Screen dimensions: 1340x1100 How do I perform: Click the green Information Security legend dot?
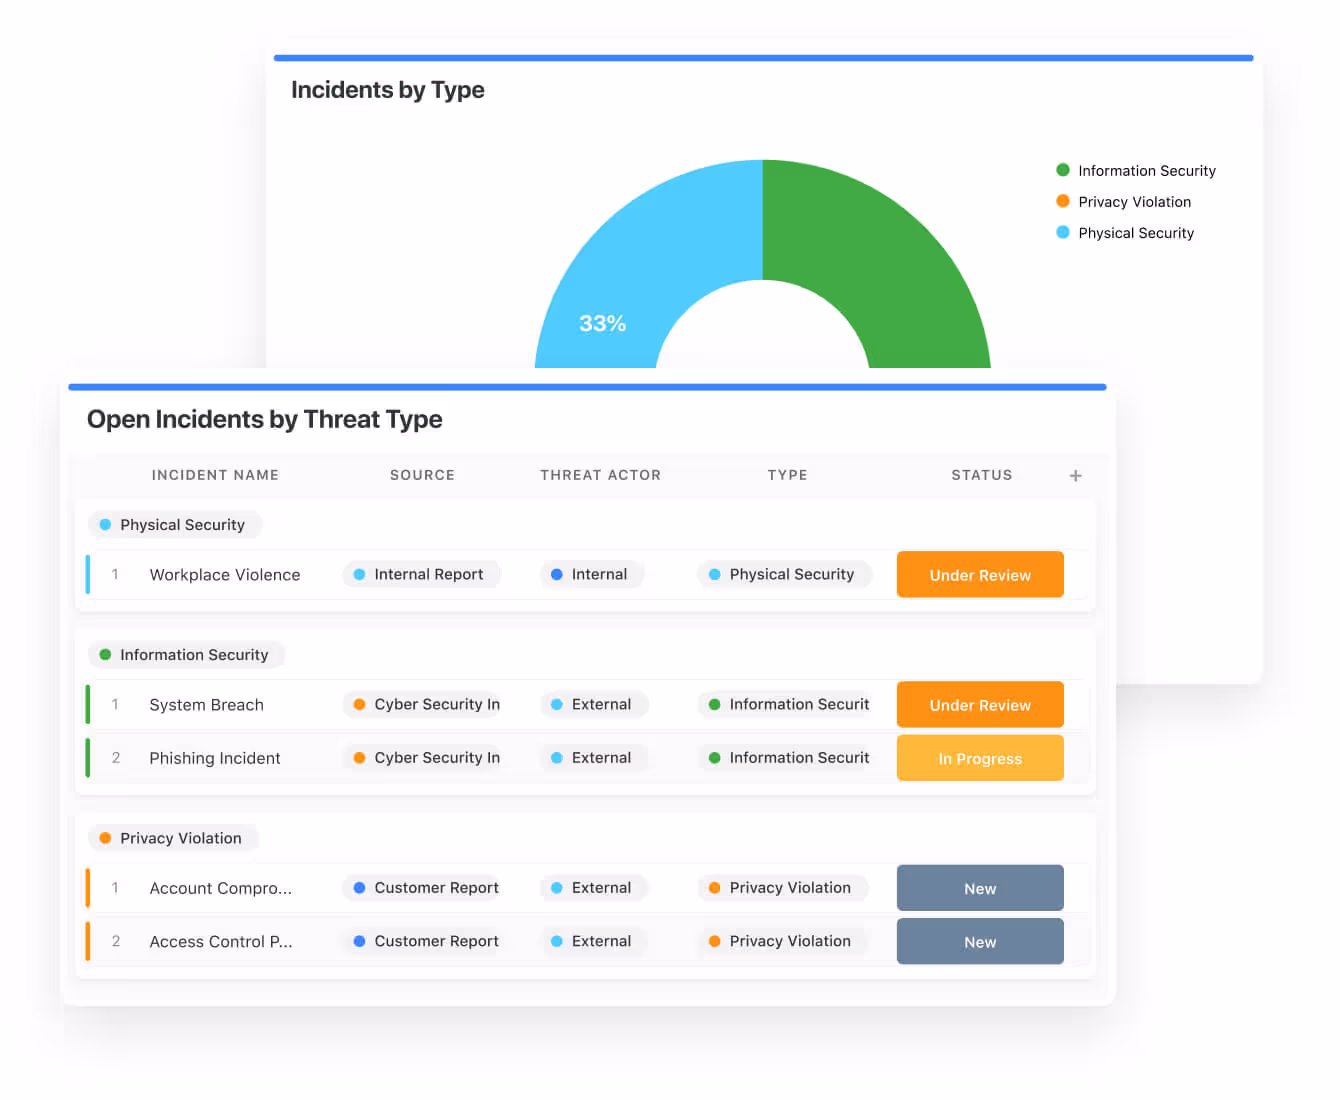[x=1063, y=170]
